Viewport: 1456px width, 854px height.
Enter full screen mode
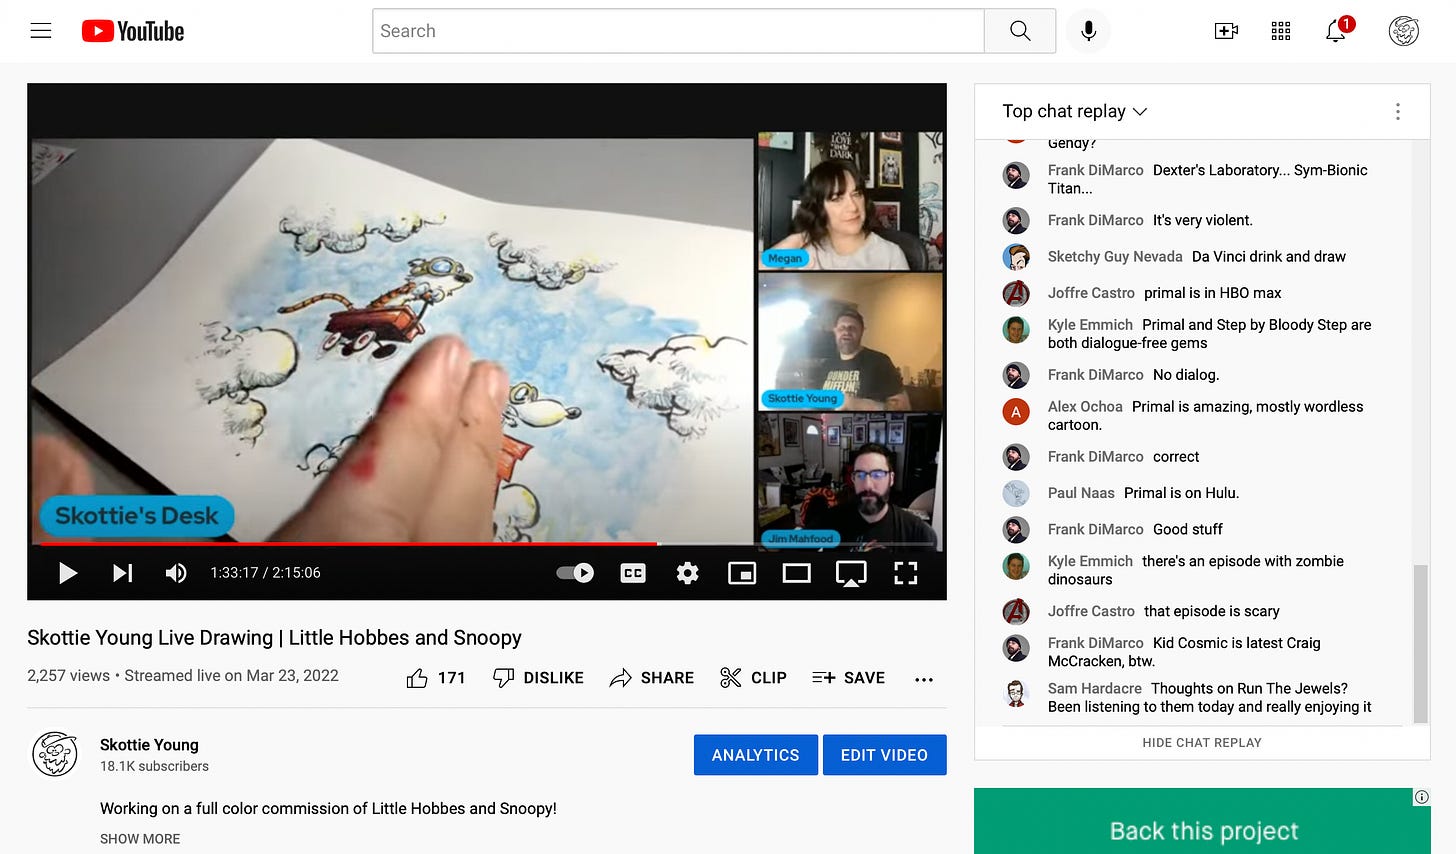[x=906, y=573]
